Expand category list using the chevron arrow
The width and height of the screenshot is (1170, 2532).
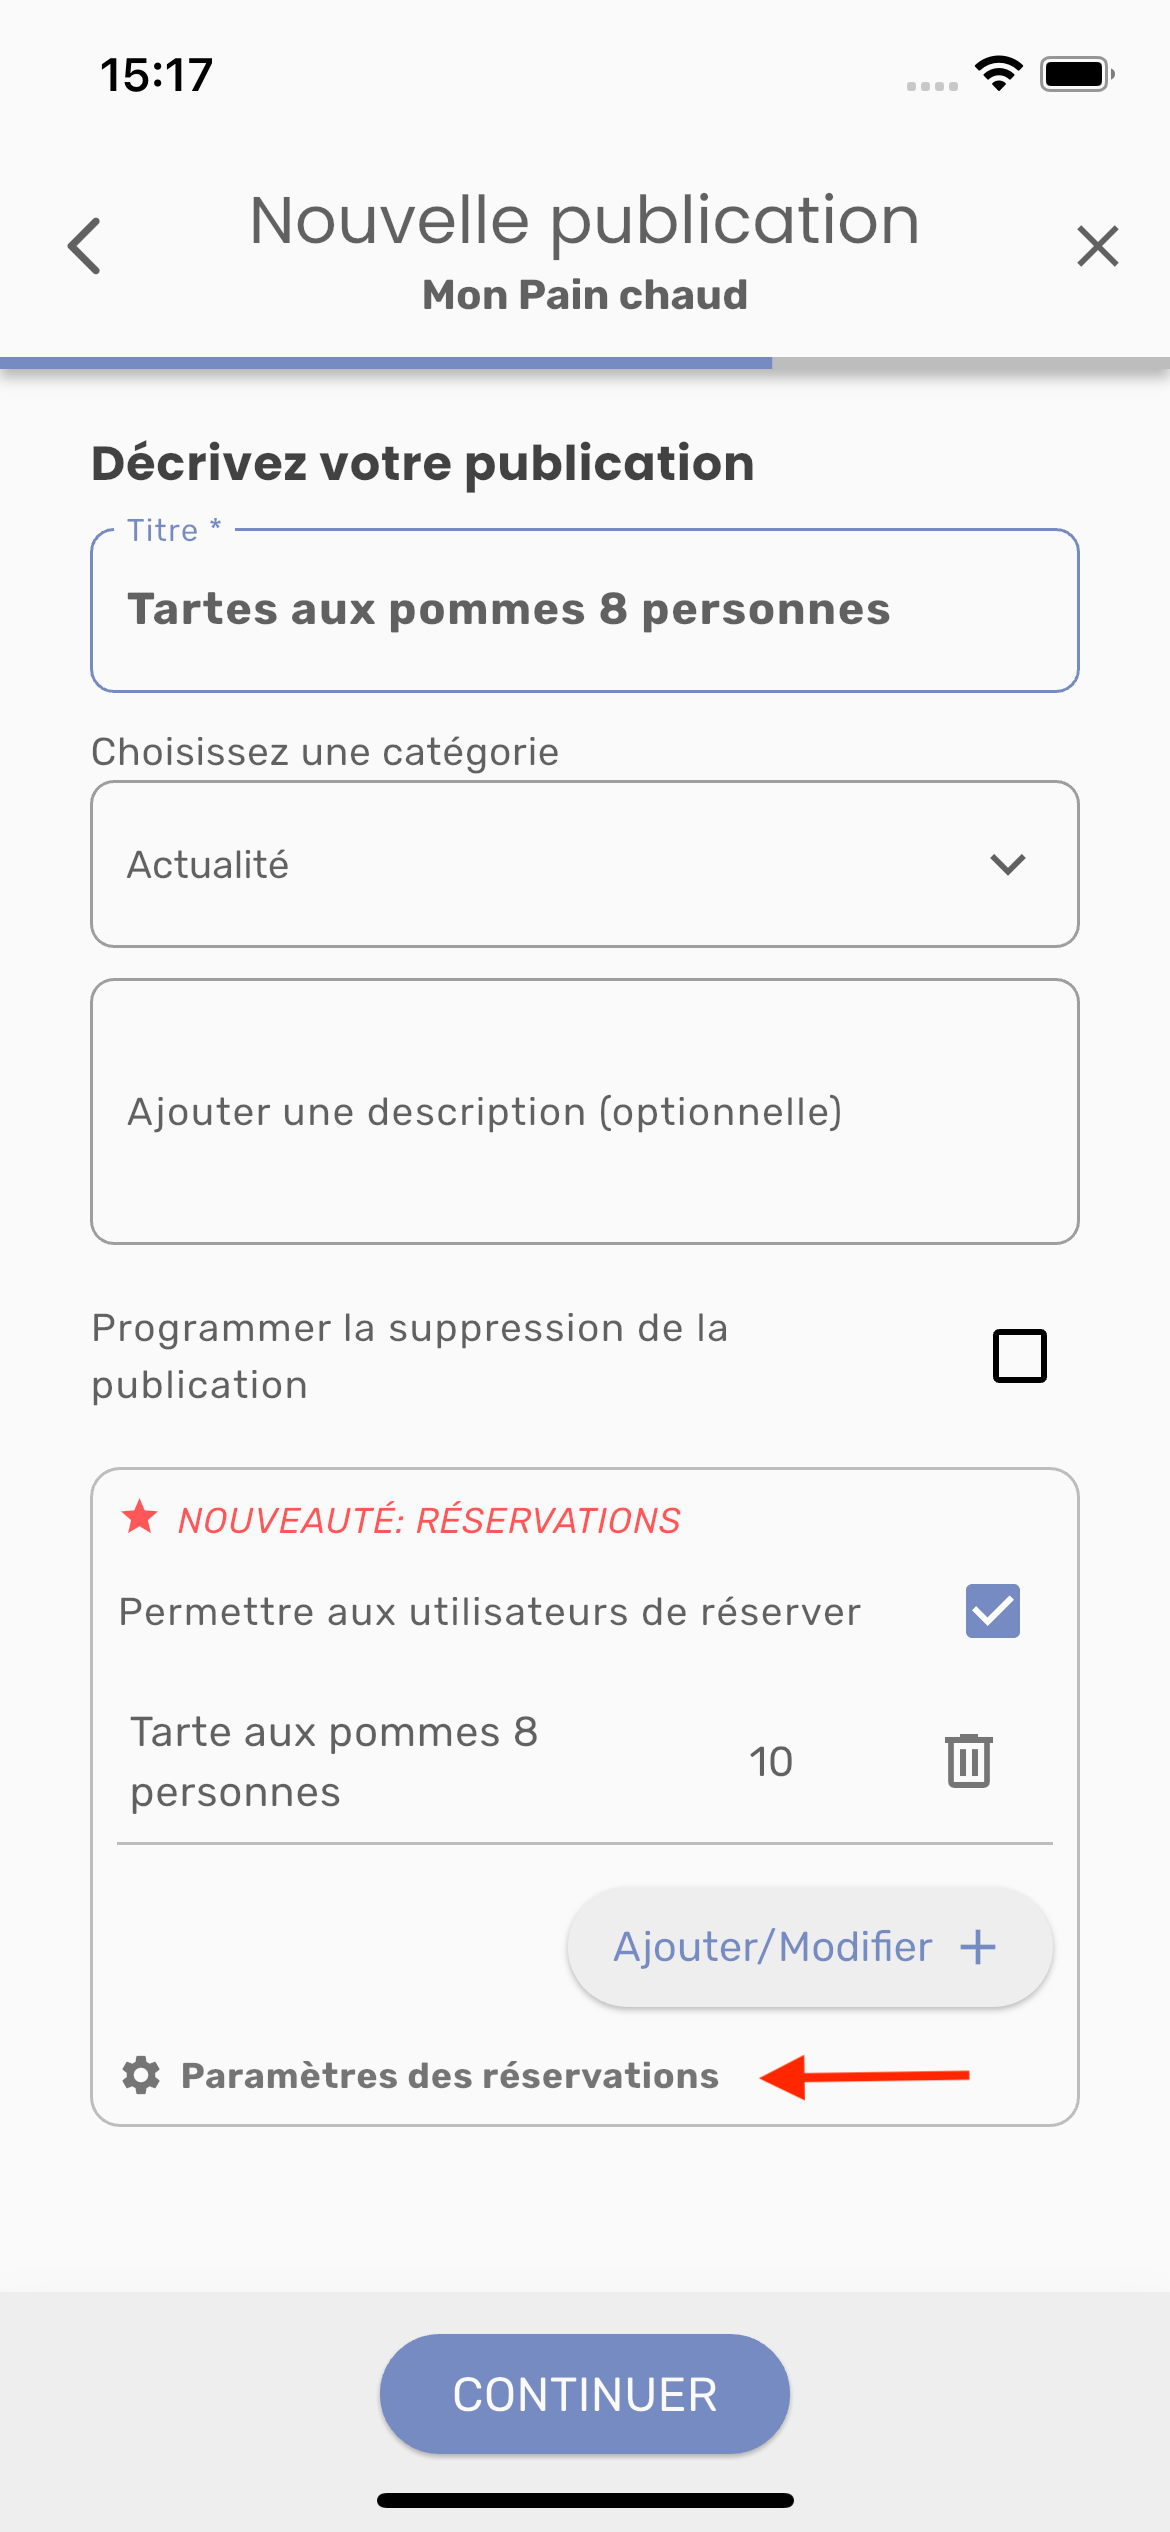click(x=1008, y=864)
